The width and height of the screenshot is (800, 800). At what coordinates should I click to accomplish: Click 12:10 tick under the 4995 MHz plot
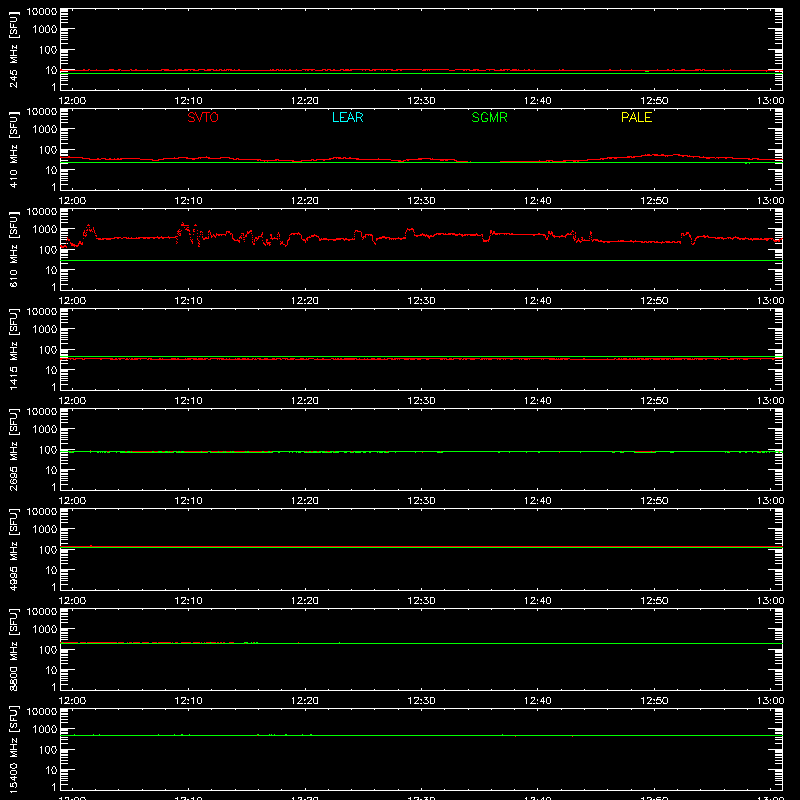188,601
